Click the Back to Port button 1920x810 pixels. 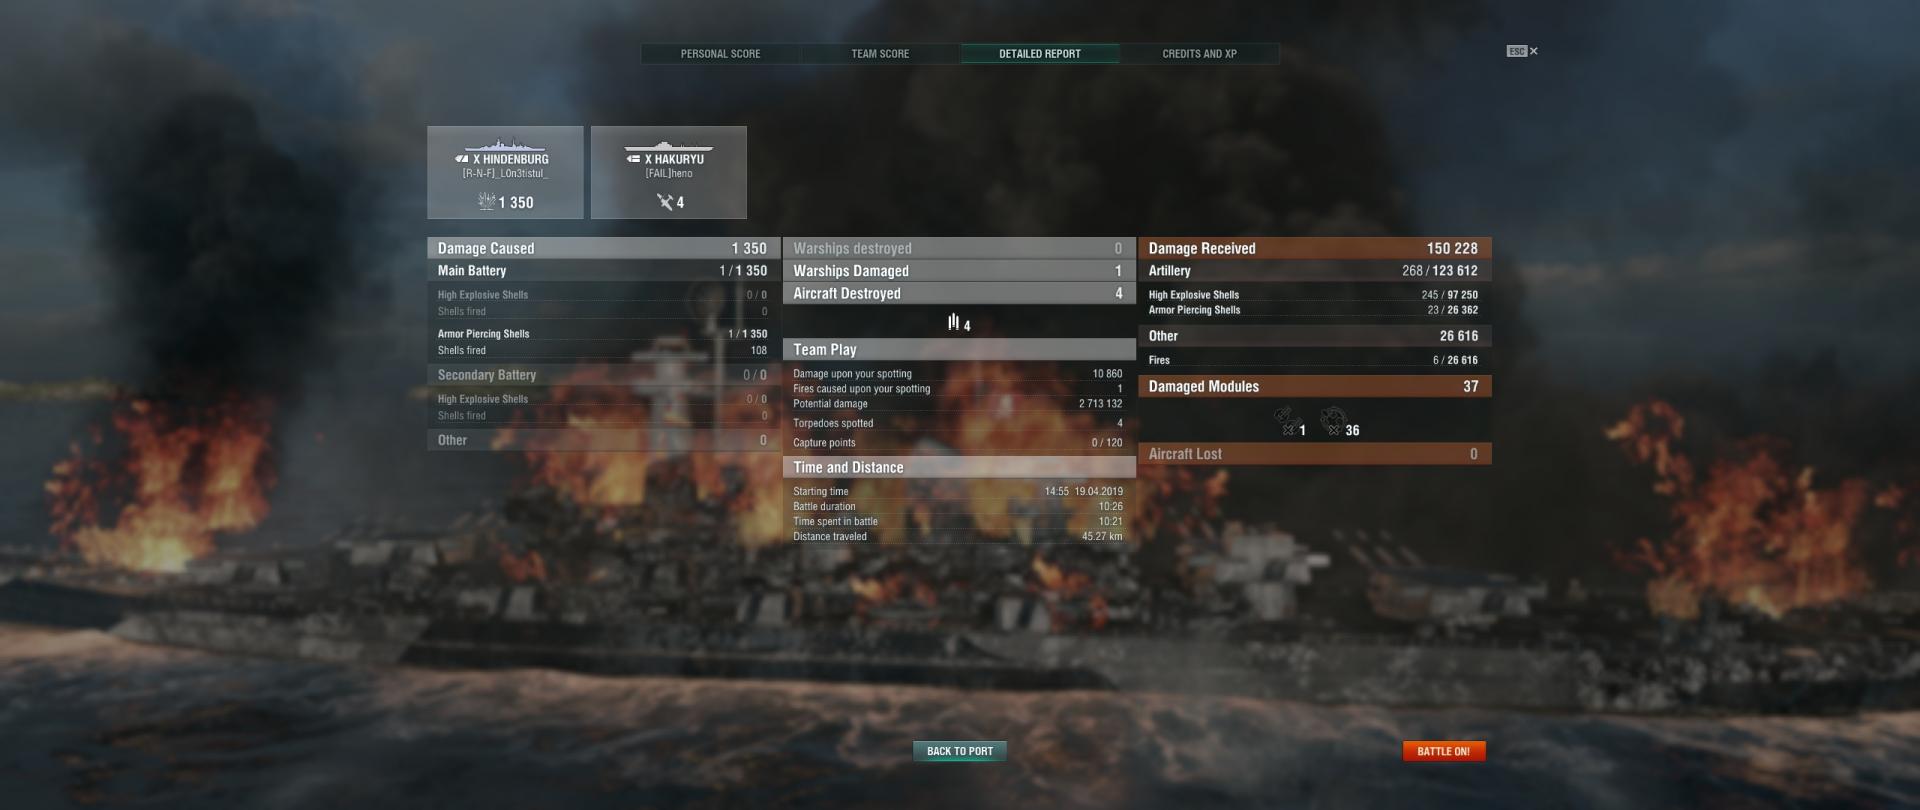pyautogui.click(x=960, y=751)
